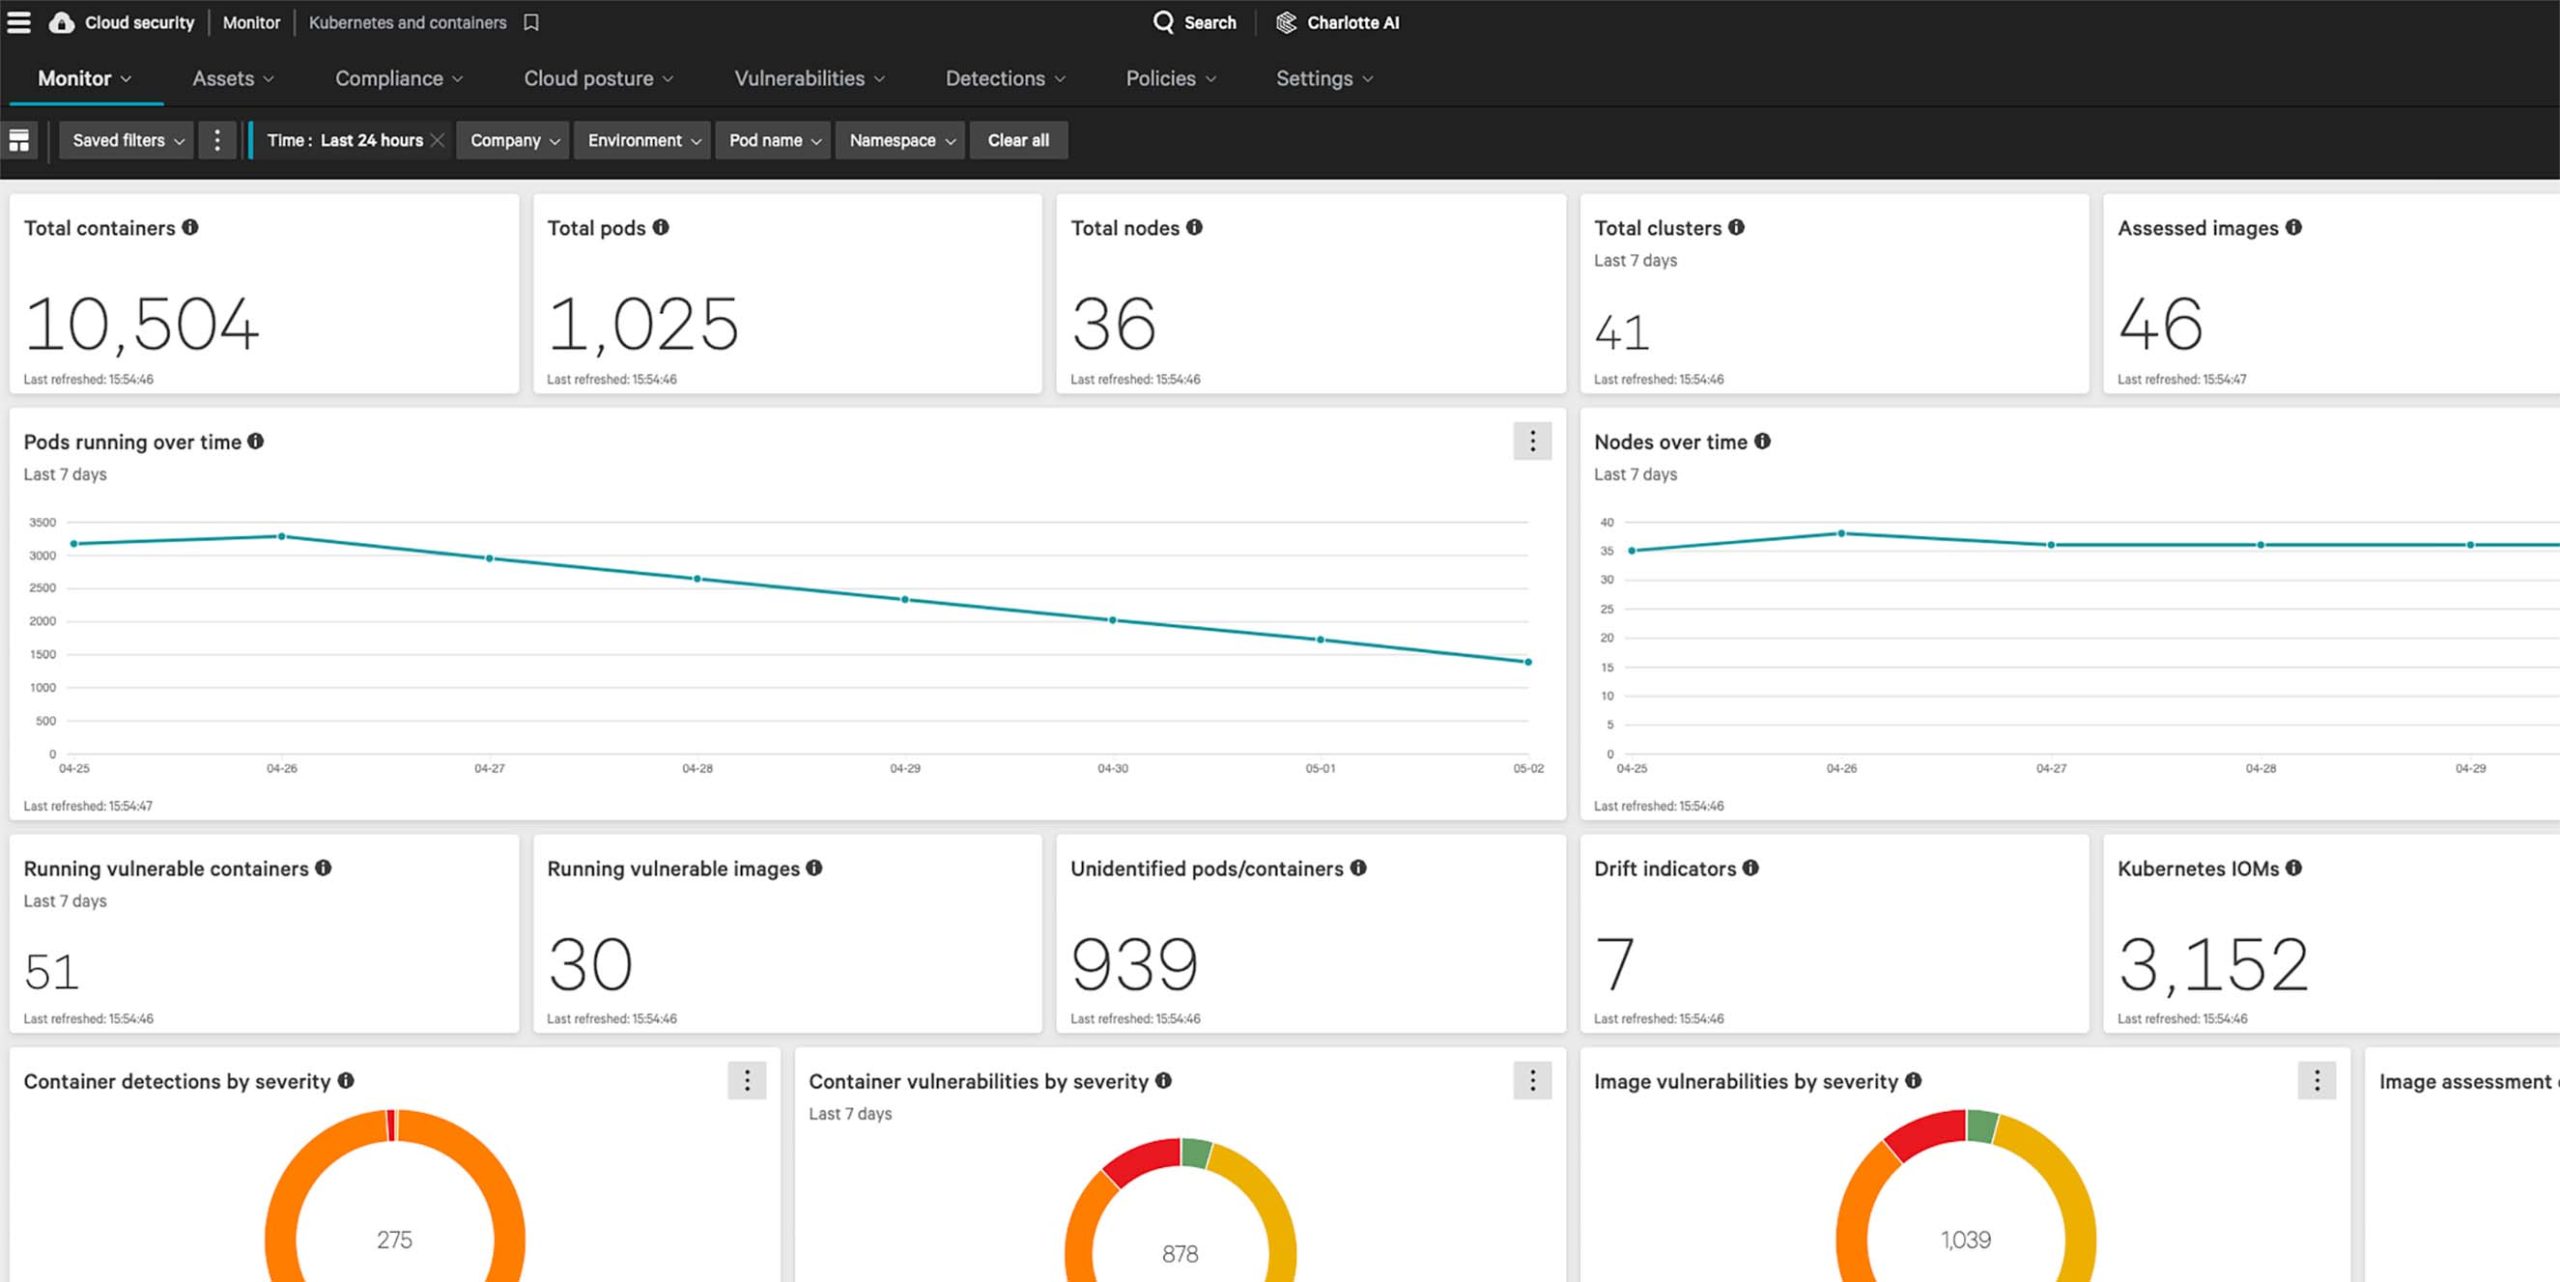
Task: Click the Search label in top bar
Action: 1210,22
